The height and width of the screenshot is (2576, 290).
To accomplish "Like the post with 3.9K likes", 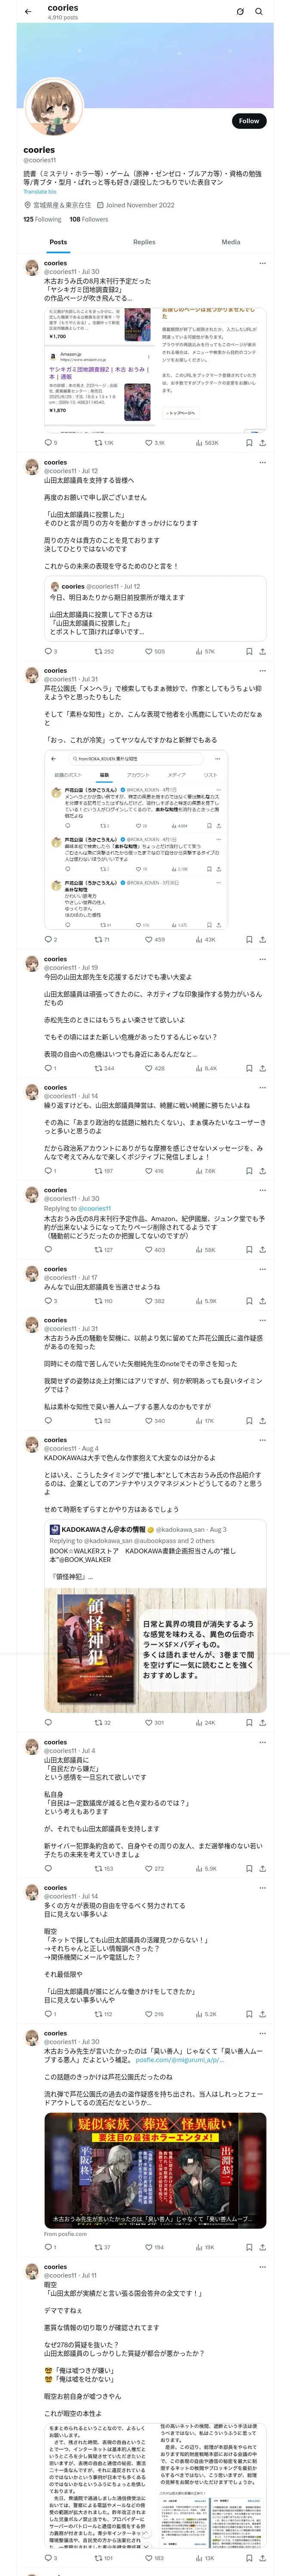I will (154, 442).
